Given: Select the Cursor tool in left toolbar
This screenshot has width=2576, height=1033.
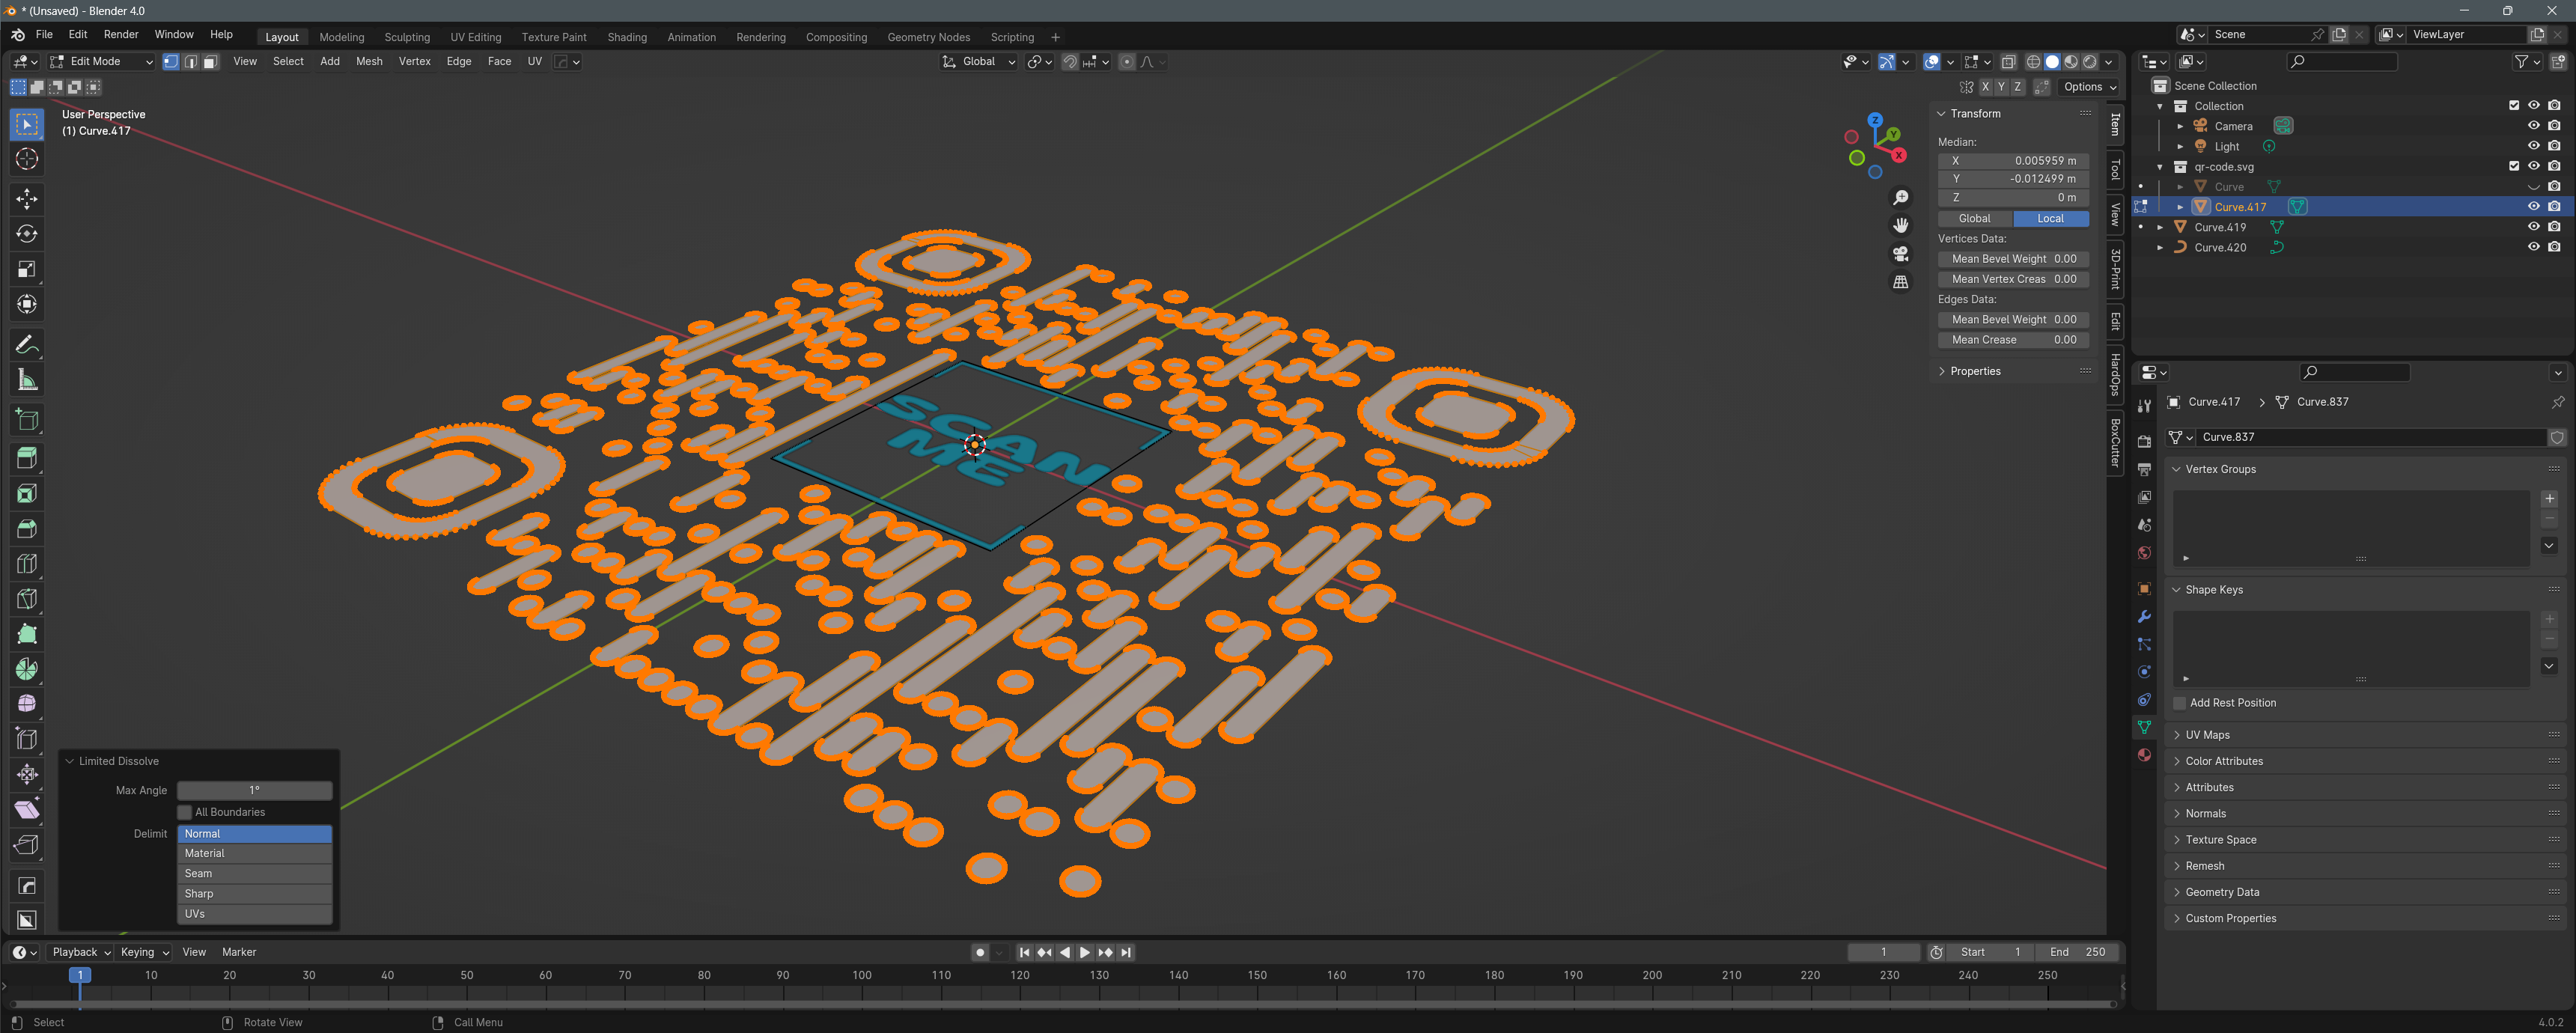Looking at the screenshot, I should 27,159.
